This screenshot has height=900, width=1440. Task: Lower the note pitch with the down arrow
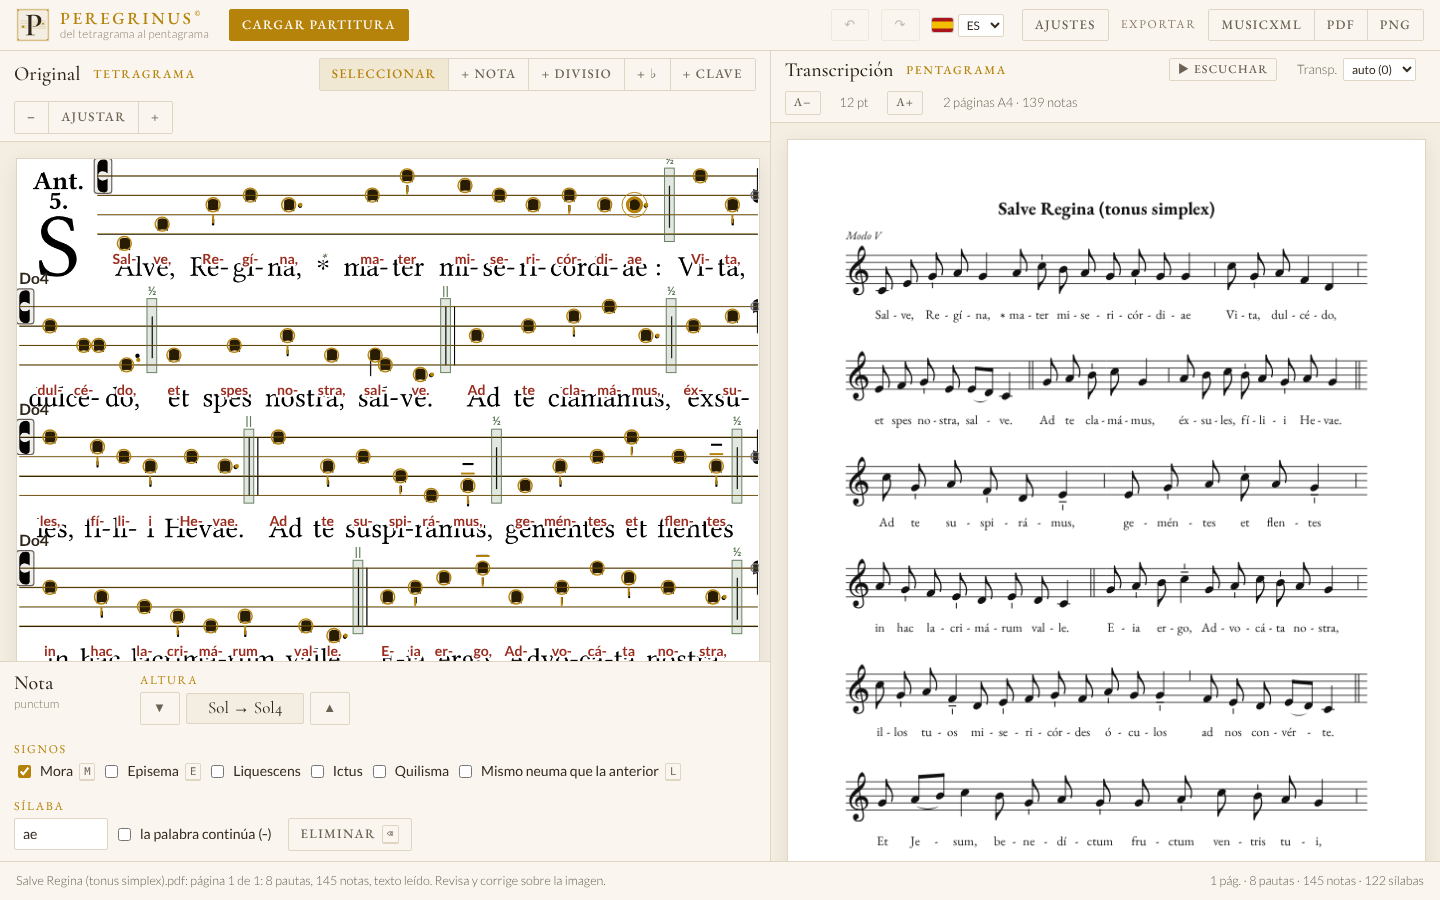coord(159,708)
